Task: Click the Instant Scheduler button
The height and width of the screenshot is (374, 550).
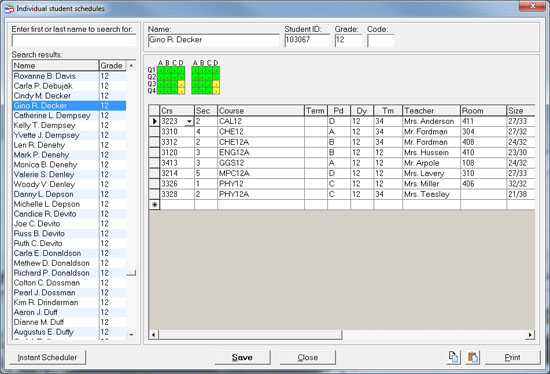Action: click(x=47, y=357)
